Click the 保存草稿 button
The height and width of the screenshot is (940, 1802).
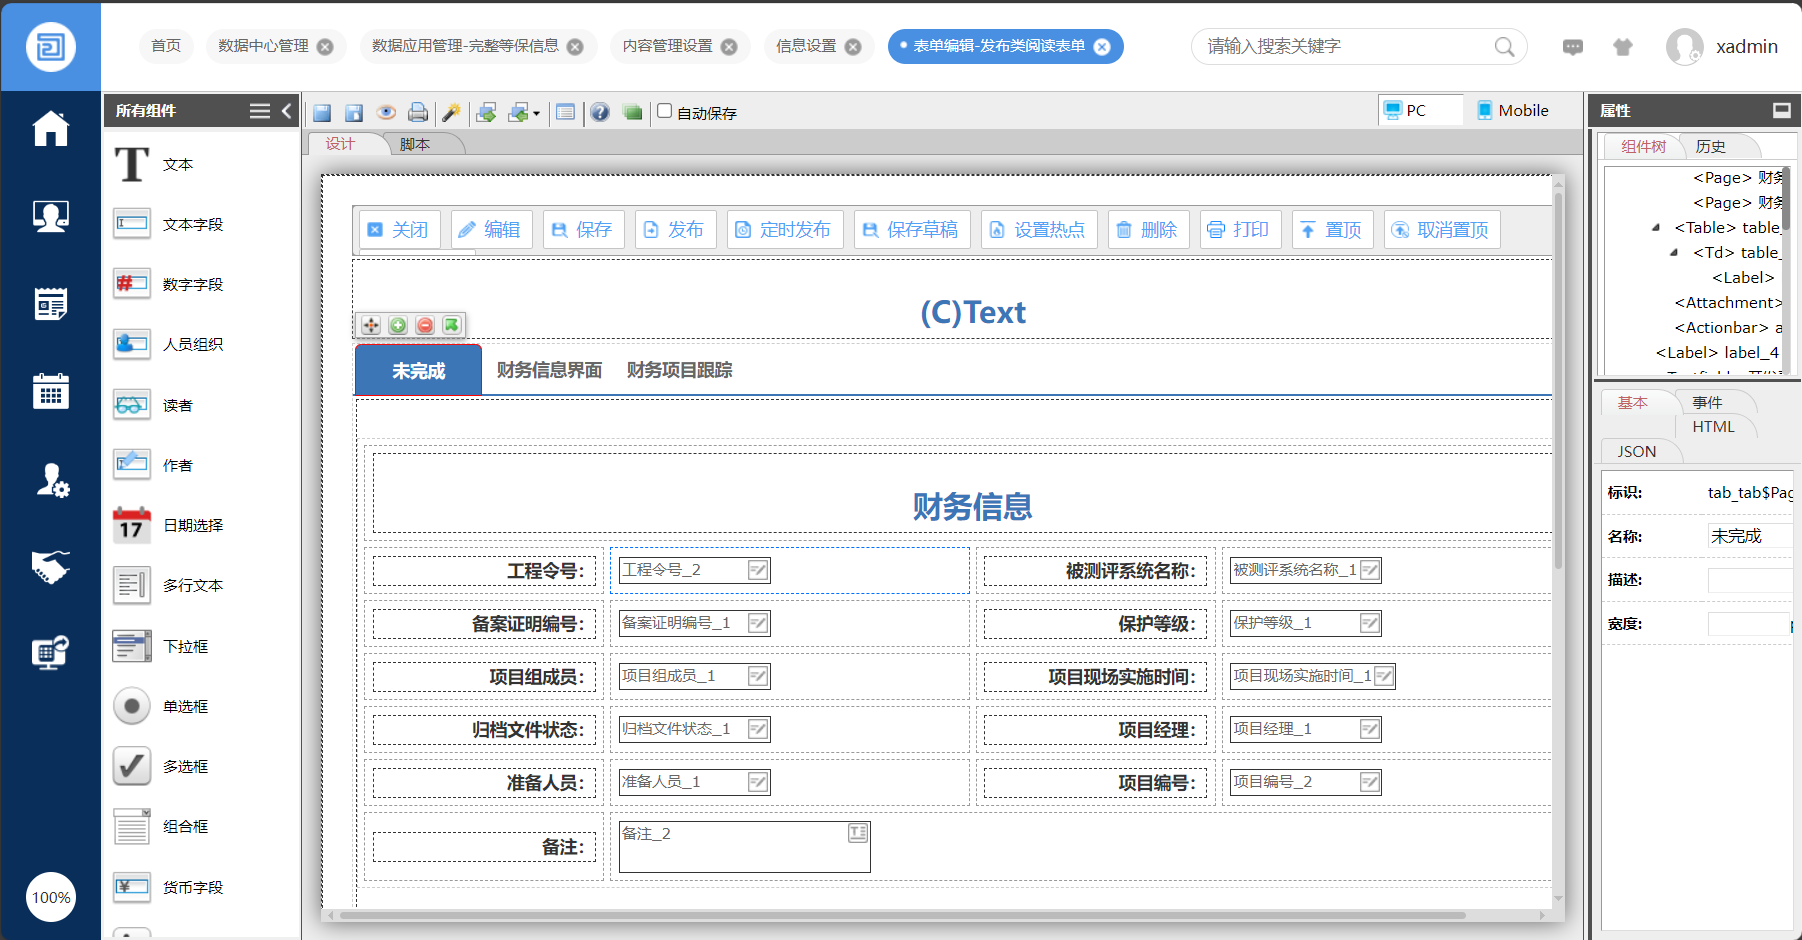[910, 230]
